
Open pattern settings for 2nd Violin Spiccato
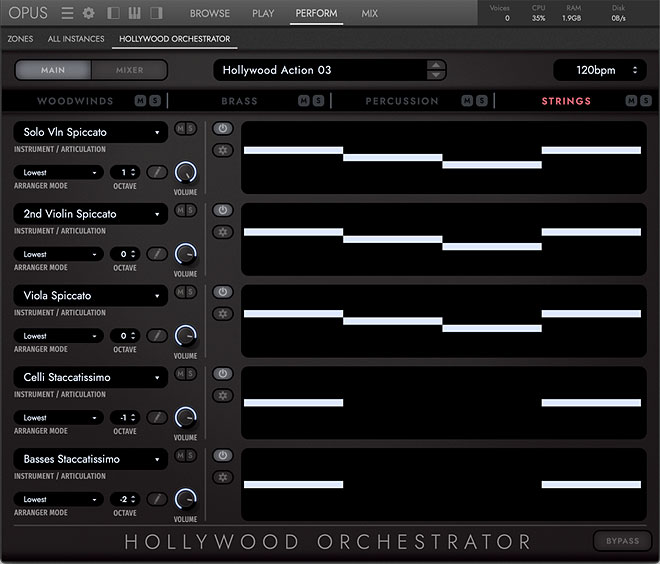pyautogui.click(x=223, y=232)
